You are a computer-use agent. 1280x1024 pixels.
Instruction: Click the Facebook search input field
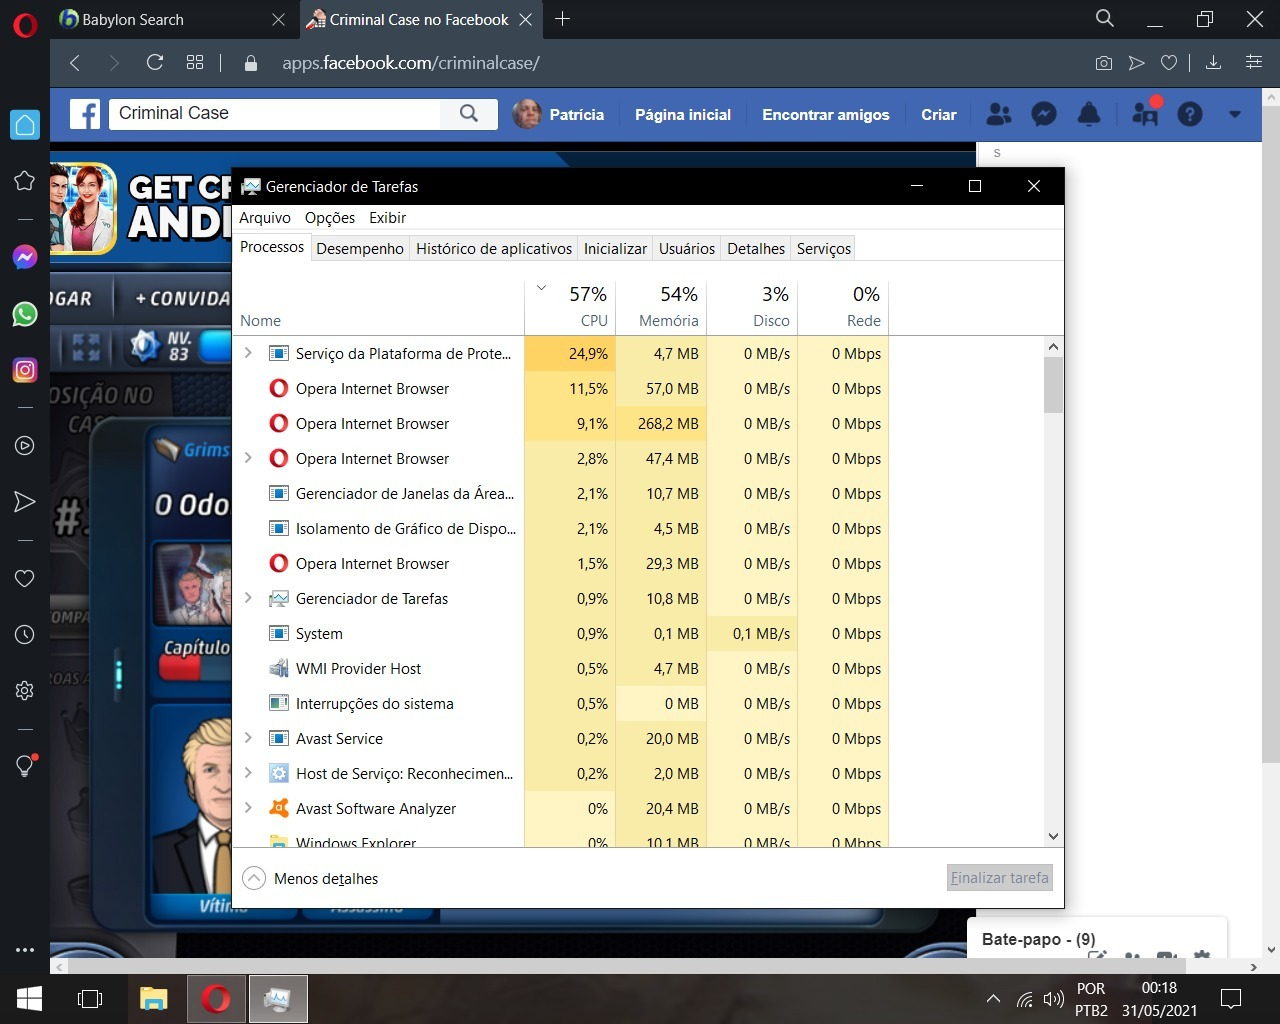click(x=275, y=114)
